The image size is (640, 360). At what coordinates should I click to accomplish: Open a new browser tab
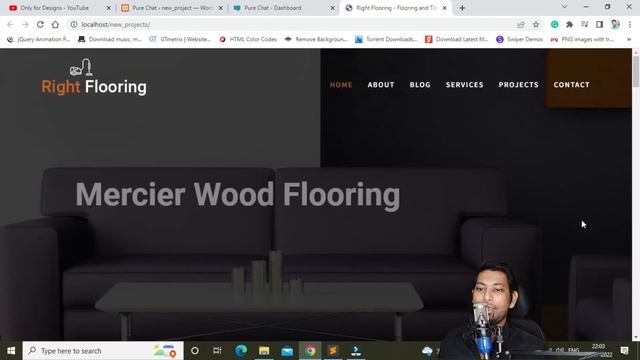point(462,8)
